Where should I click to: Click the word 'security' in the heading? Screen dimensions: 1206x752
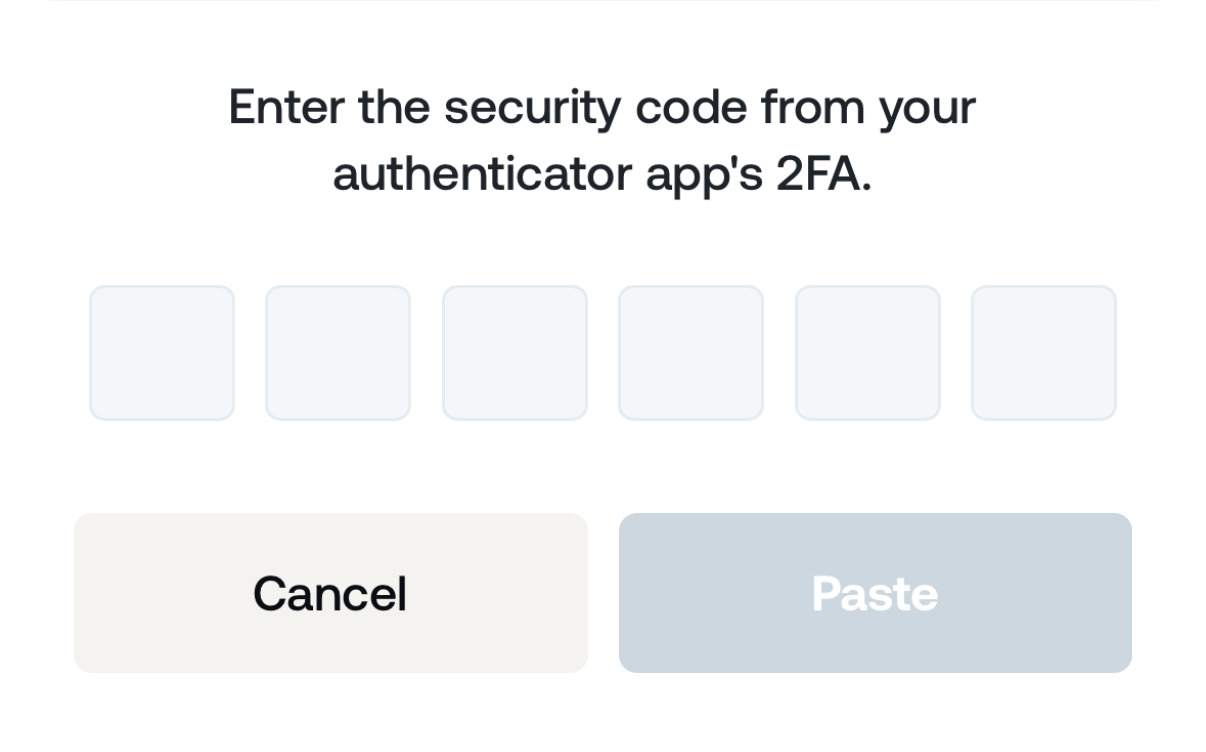coord(532,109)
